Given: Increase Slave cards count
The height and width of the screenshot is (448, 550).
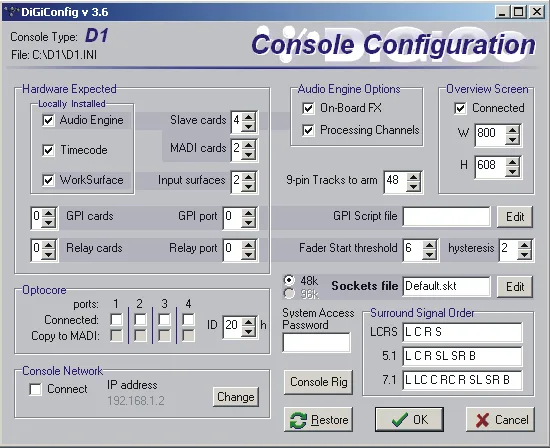Looking at the screenshot, I should click(248, 118).
